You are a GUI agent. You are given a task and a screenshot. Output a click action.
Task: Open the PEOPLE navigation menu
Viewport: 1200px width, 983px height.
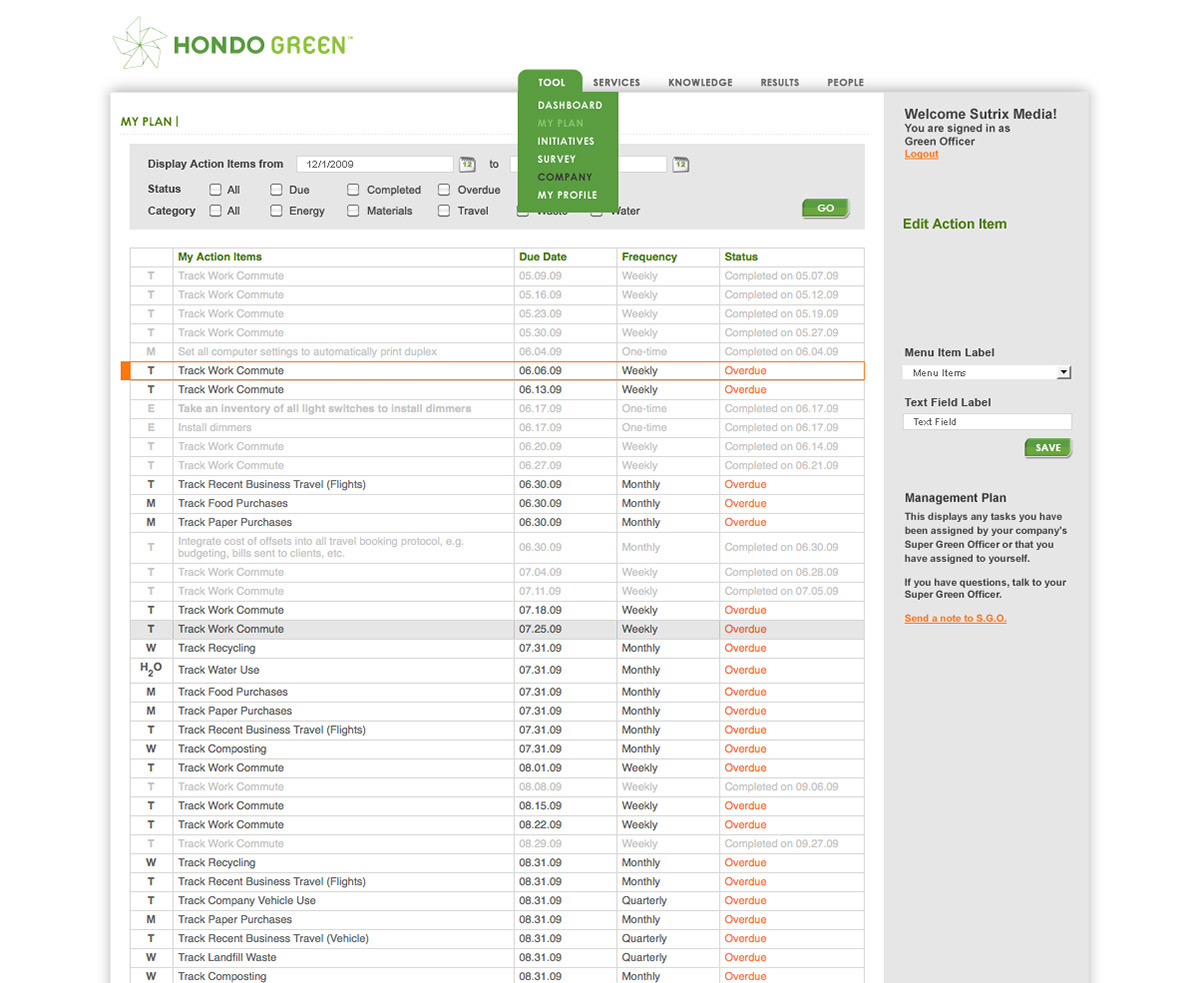845,83
